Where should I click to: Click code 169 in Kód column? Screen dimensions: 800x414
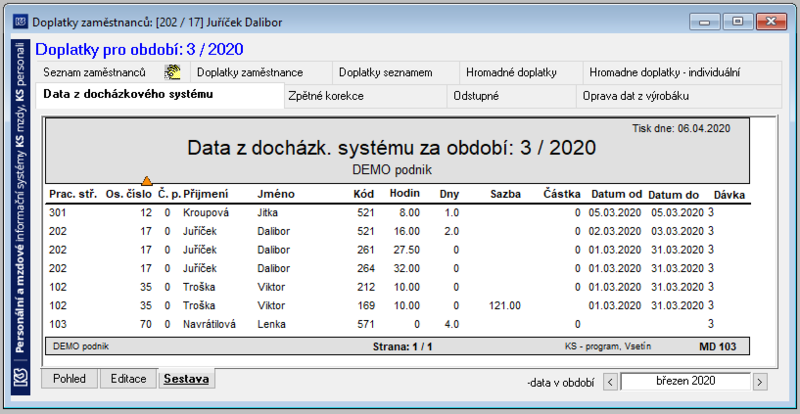click(x=366, y=306)
